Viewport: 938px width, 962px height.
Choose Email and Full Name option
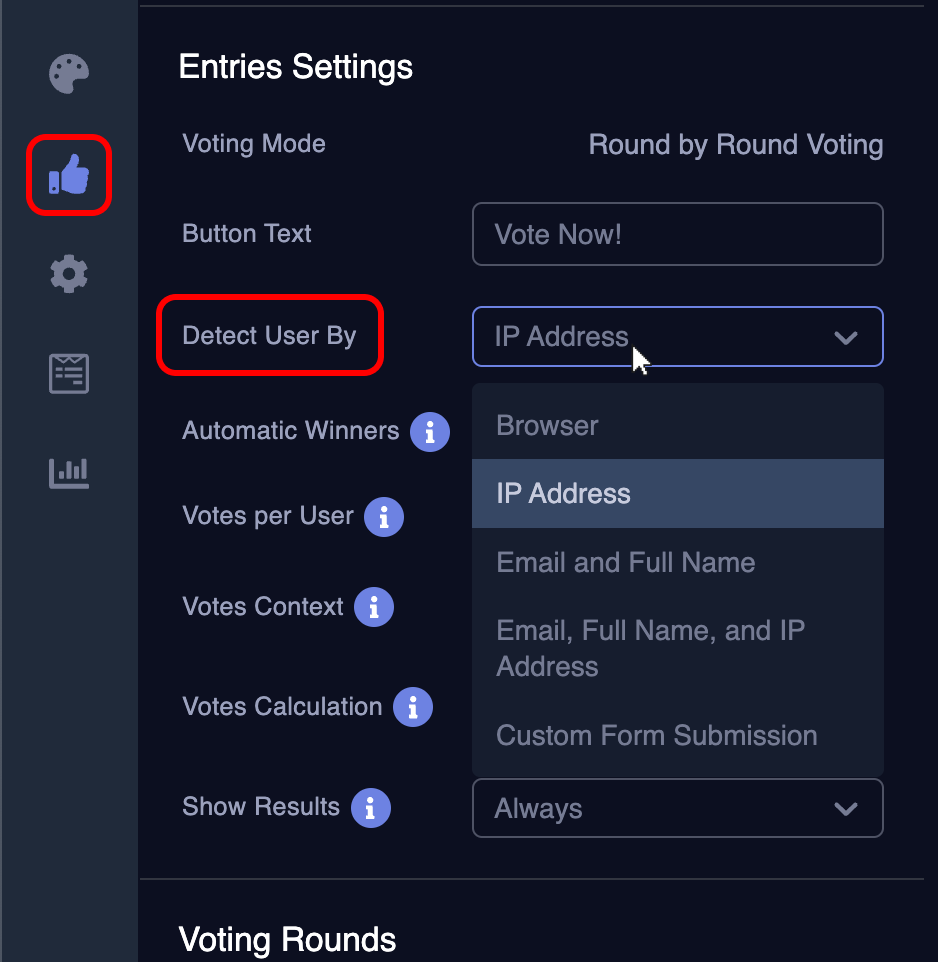(625, 562)
